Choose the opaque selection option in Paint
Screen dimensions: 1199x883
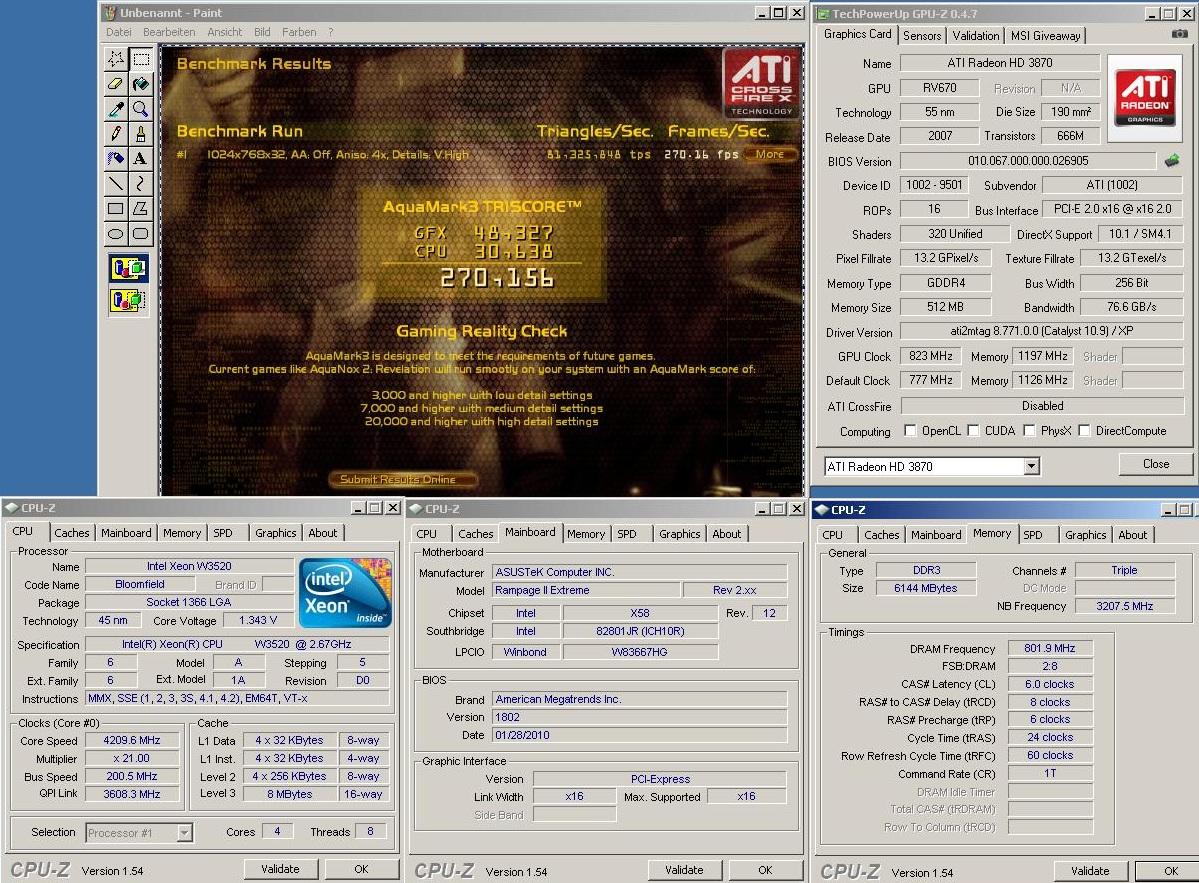tap(128, 268)
